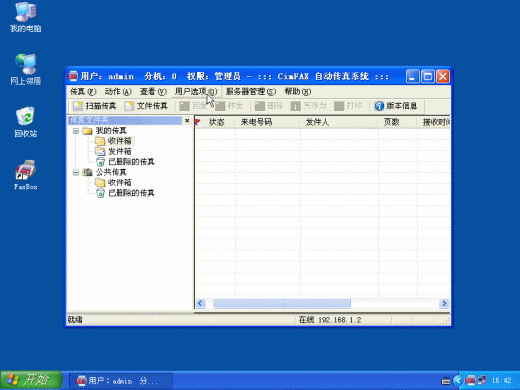Click the 扫描传真 scan fax toolbar icon
This screenshot has height=390, width=520.
pyautogui.click(x=78, y=106)
